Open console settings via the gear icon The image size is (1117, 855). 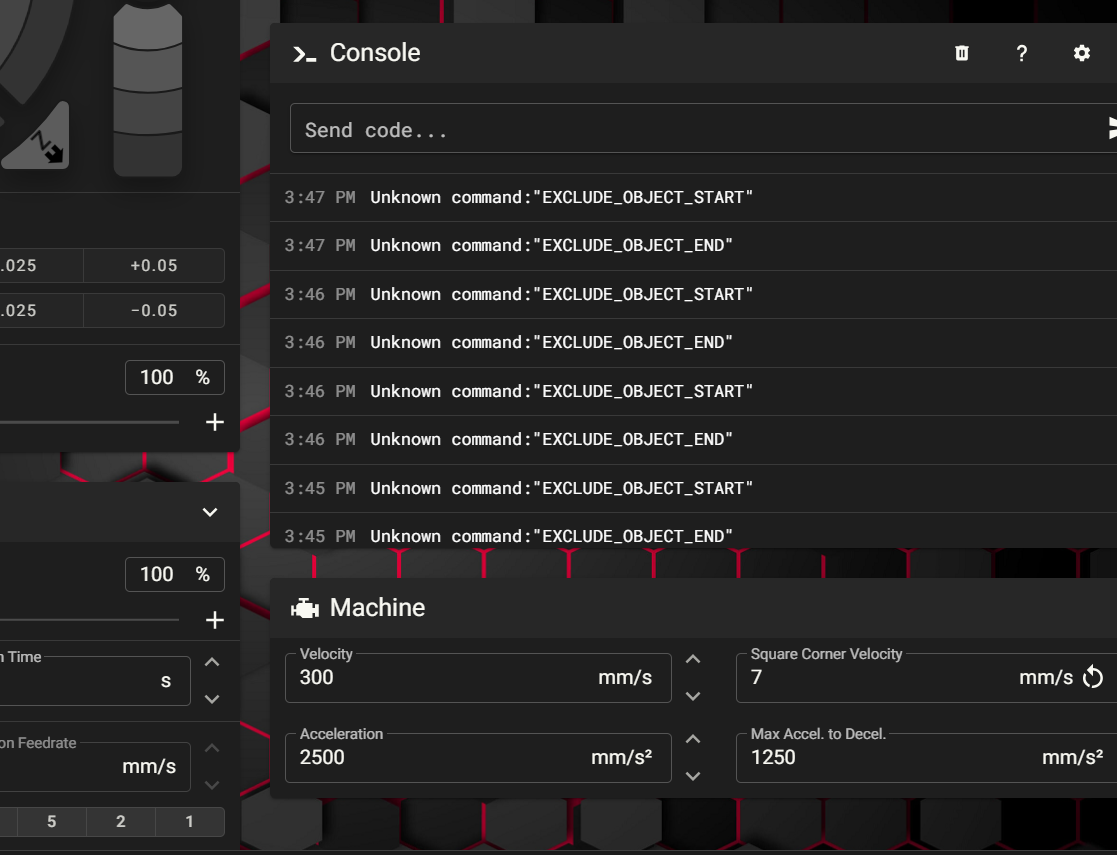point(1081,53)
